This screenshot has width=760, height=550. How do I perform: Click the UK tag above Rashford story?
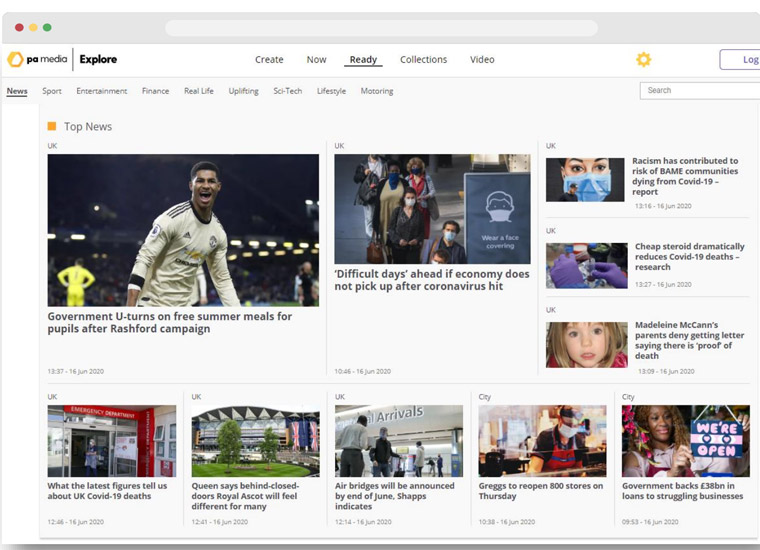52,145
